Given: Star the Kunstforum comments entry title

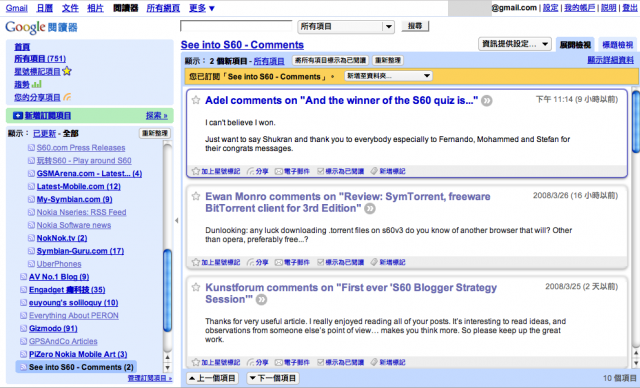Looking at the screenshot, I should [196, 287].
